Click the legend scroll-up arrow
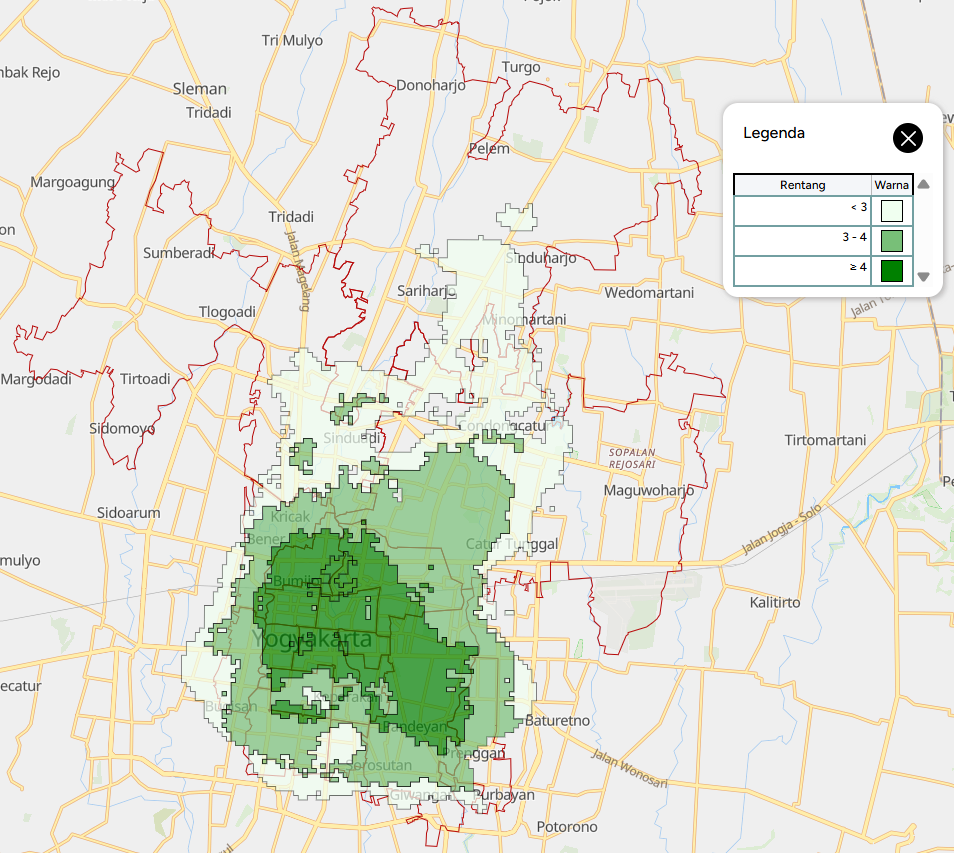Screen dimensions: 954x853 tap(924, 184)
